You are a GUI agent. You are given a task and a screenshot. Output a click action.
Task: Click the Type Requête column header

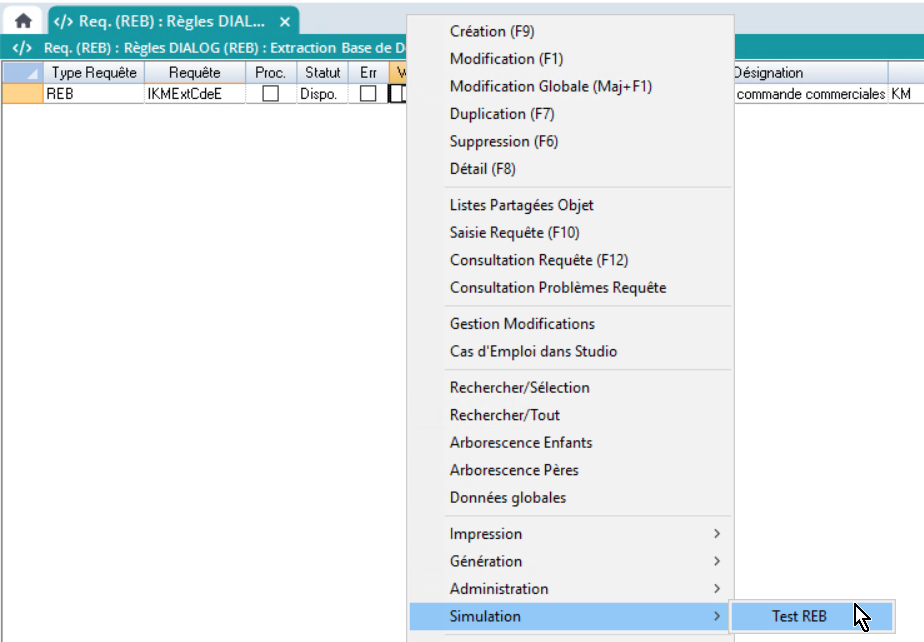[x=94, y=73]
